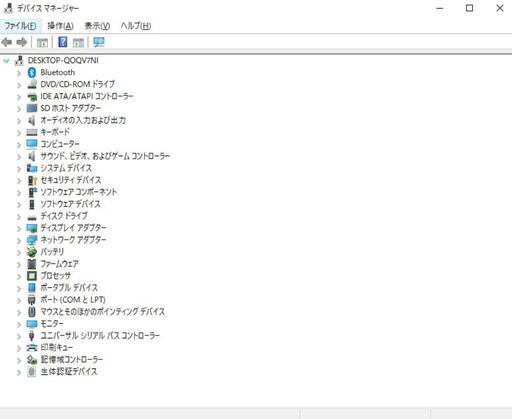Expand the ディスプレイ アダプター category
This screenshot has width=512, height=419.
(x=19, y=228)
